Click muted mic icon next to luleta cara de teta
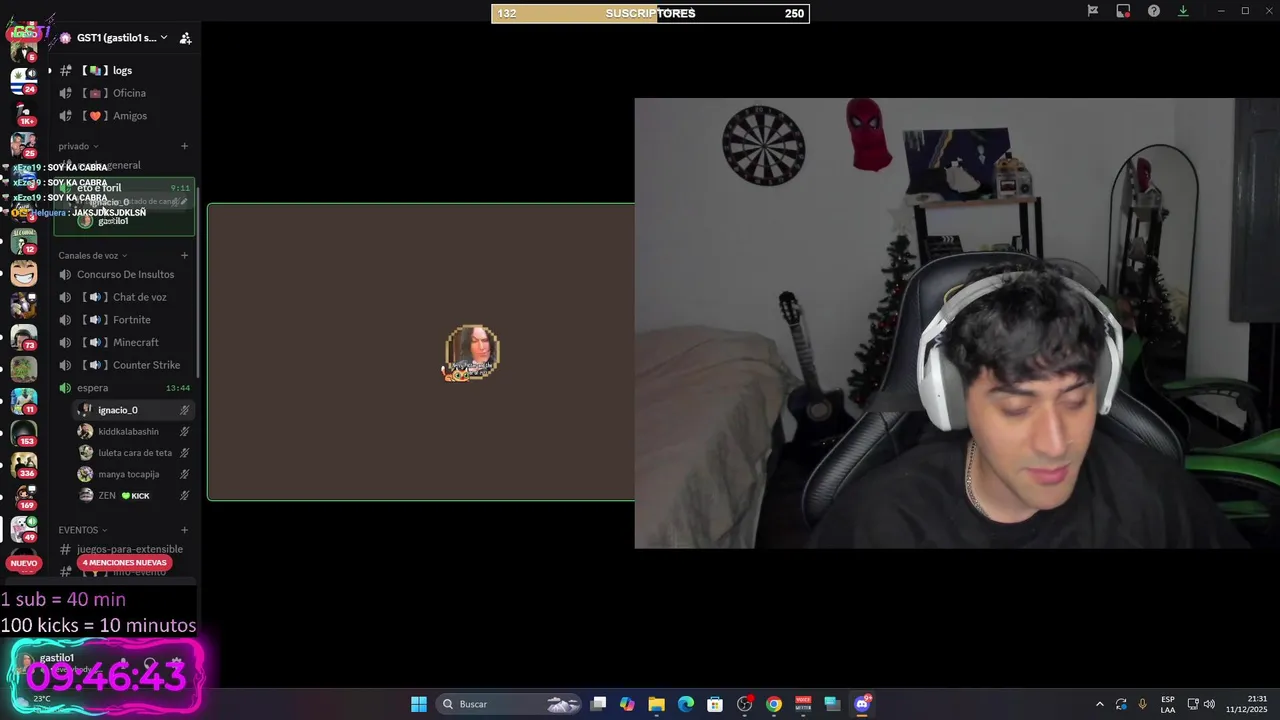The width and height of the screenshot is (1280, 720). tap(184, 453)
